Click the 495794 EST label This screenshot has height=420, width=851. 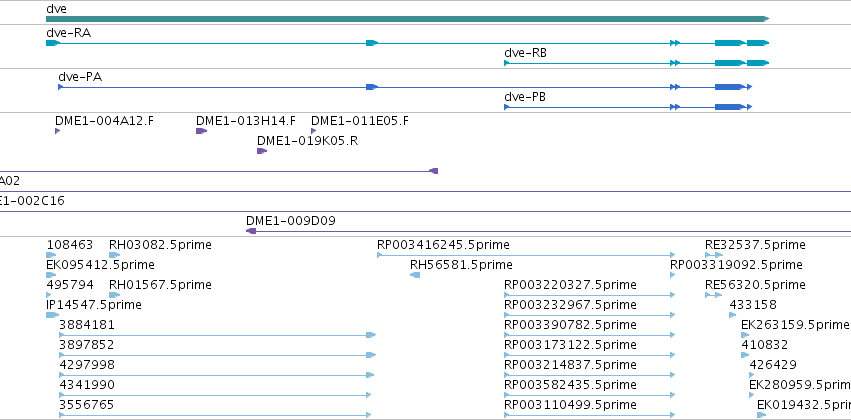(69, 285)
